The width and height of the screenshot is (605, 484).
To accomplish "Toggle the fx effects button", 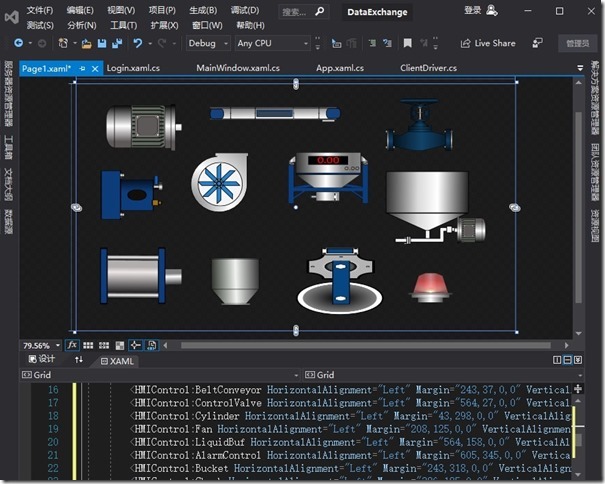I will coord(72,345).
